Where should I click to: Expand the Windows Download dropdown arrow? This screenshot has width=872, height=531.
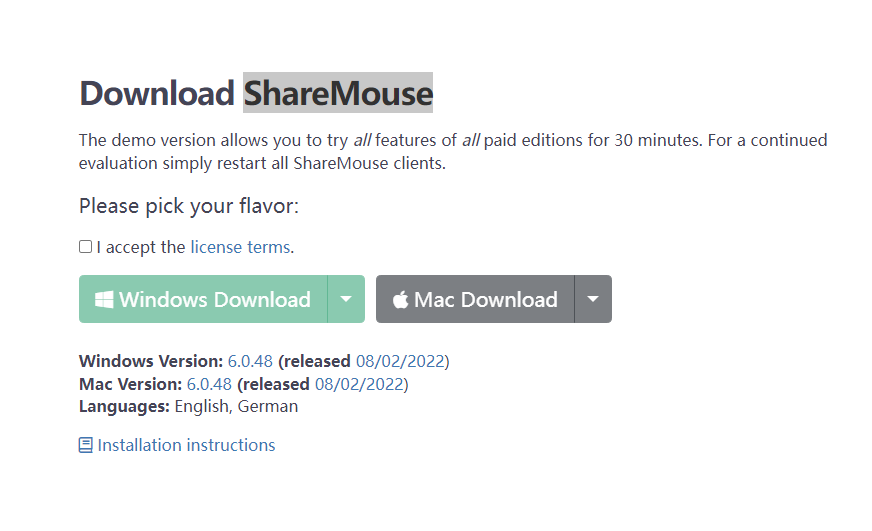click(x=346, y=299)
